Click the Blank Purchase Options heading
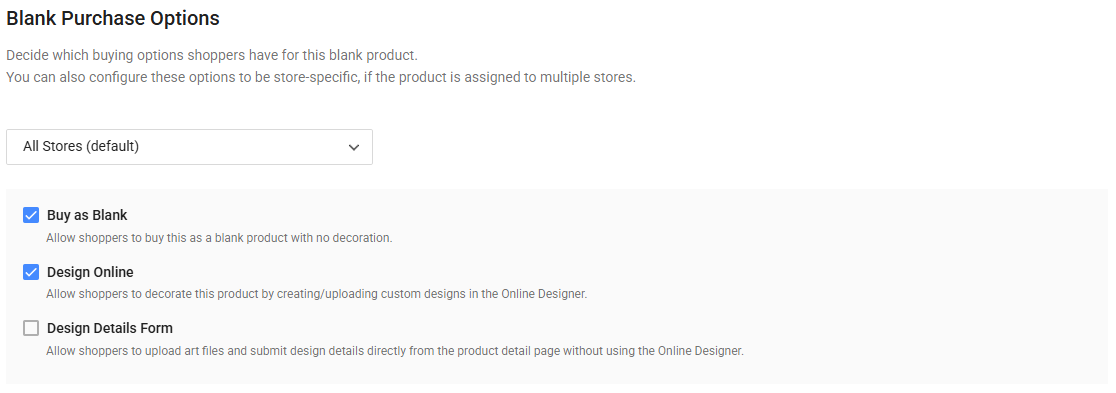The image size is (1116, 393). click(113, 19)
